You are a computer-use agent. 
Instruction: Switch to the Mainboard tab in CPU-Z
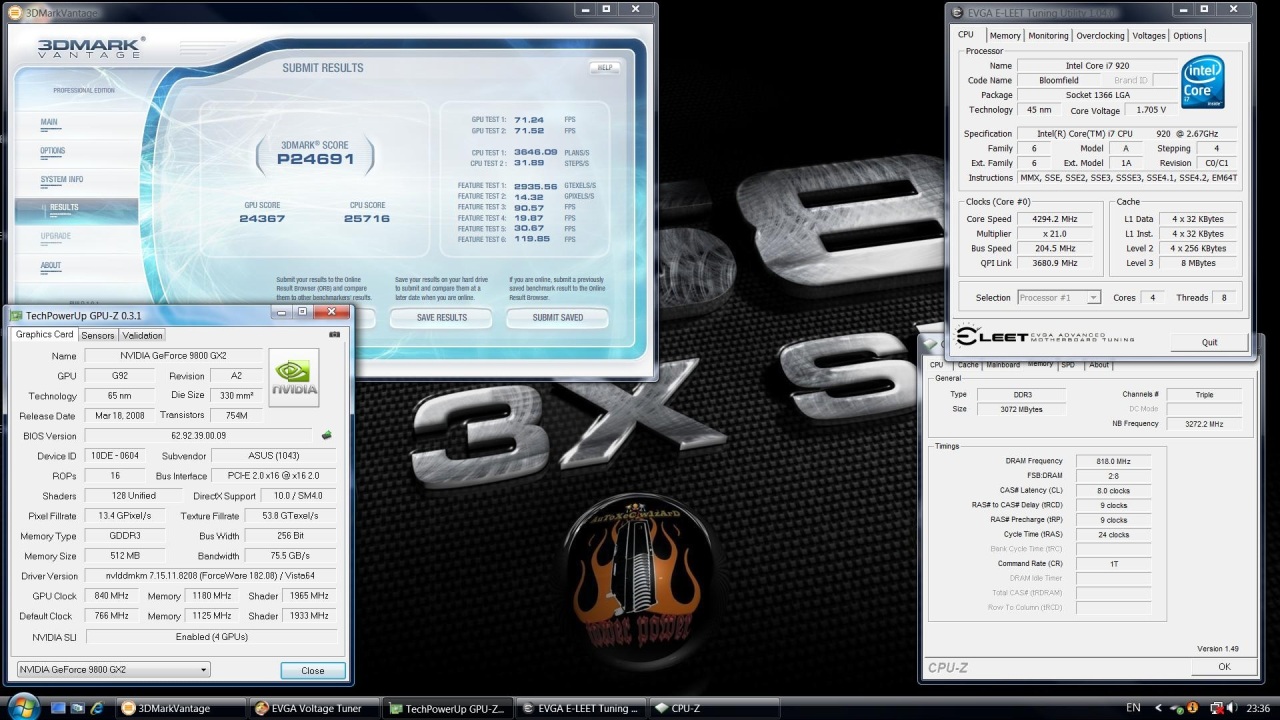[1003, 365]
